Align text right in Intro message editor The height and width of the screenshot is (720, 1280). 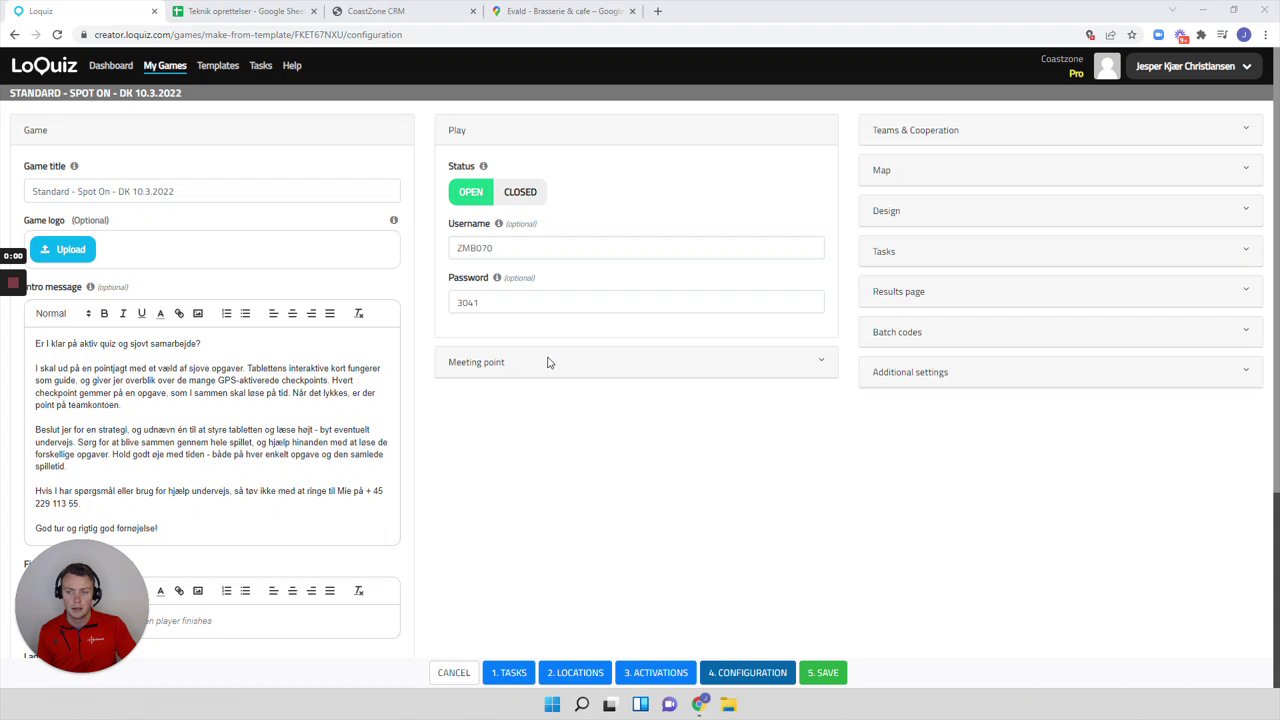[x=311, y=314]
